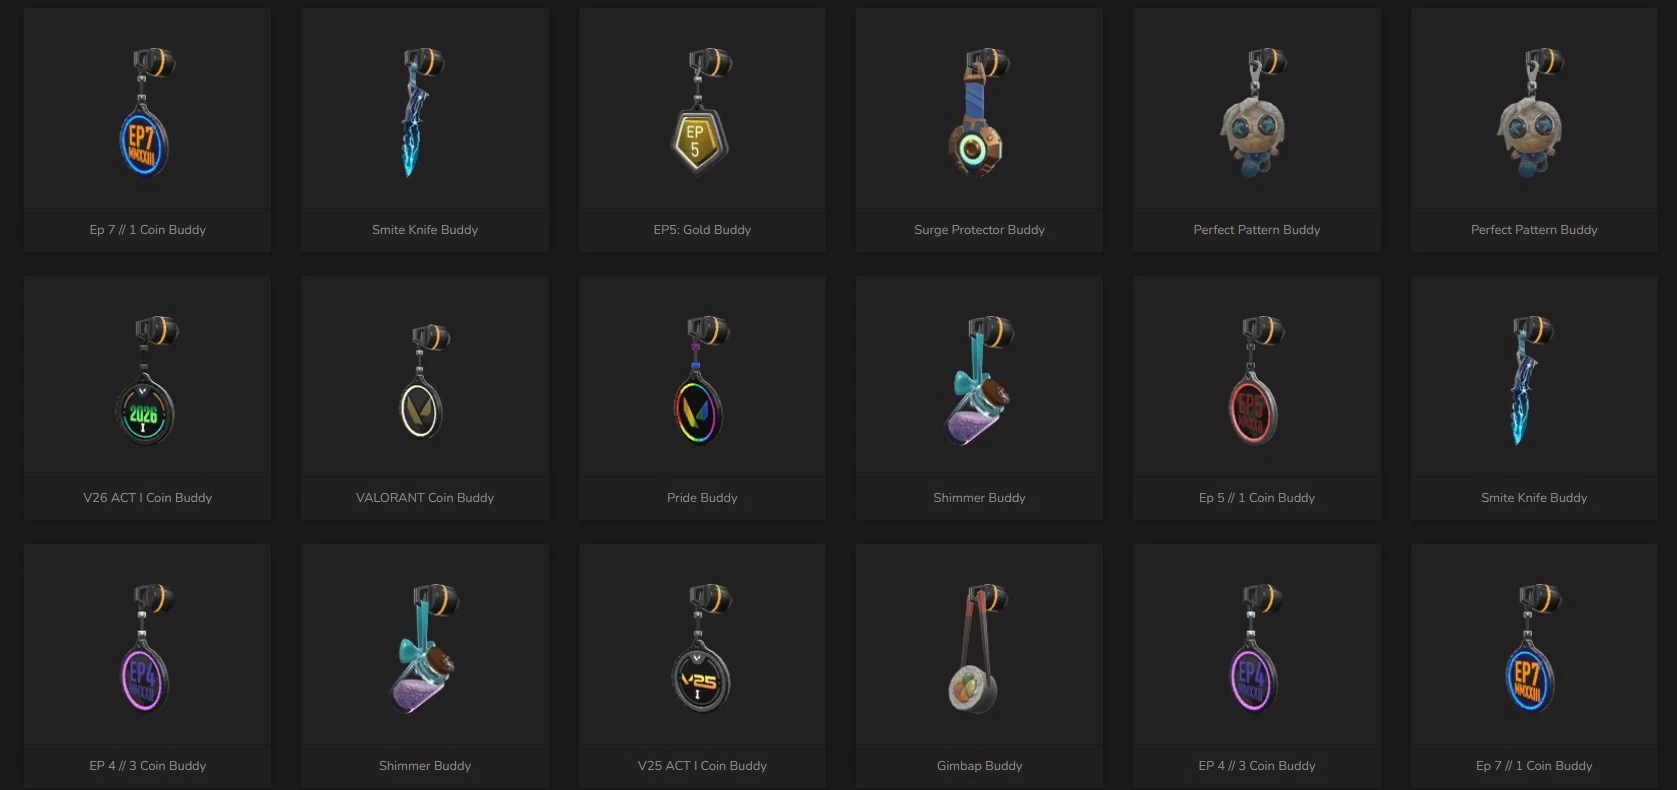Click the Pride Buddy text label

coord(702,498)
